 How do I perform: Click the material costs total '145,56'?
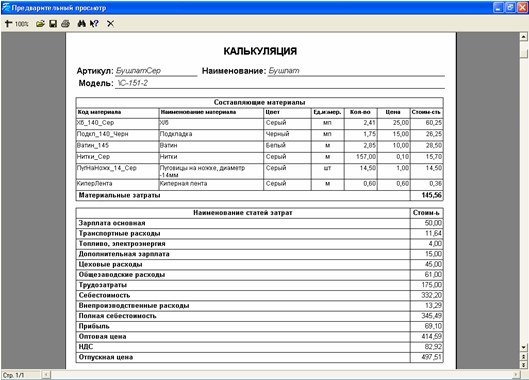[x=431, y=195]
